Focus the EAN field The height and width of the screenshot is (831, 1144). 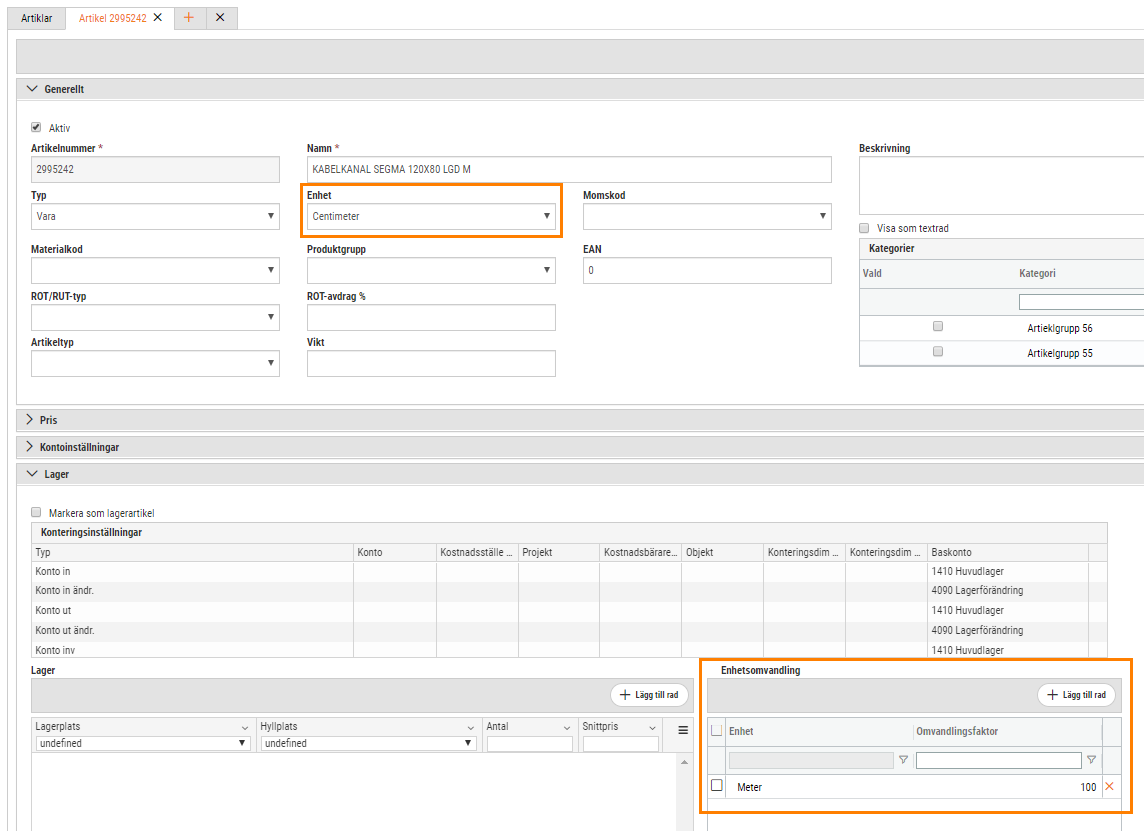coord(707,271)
